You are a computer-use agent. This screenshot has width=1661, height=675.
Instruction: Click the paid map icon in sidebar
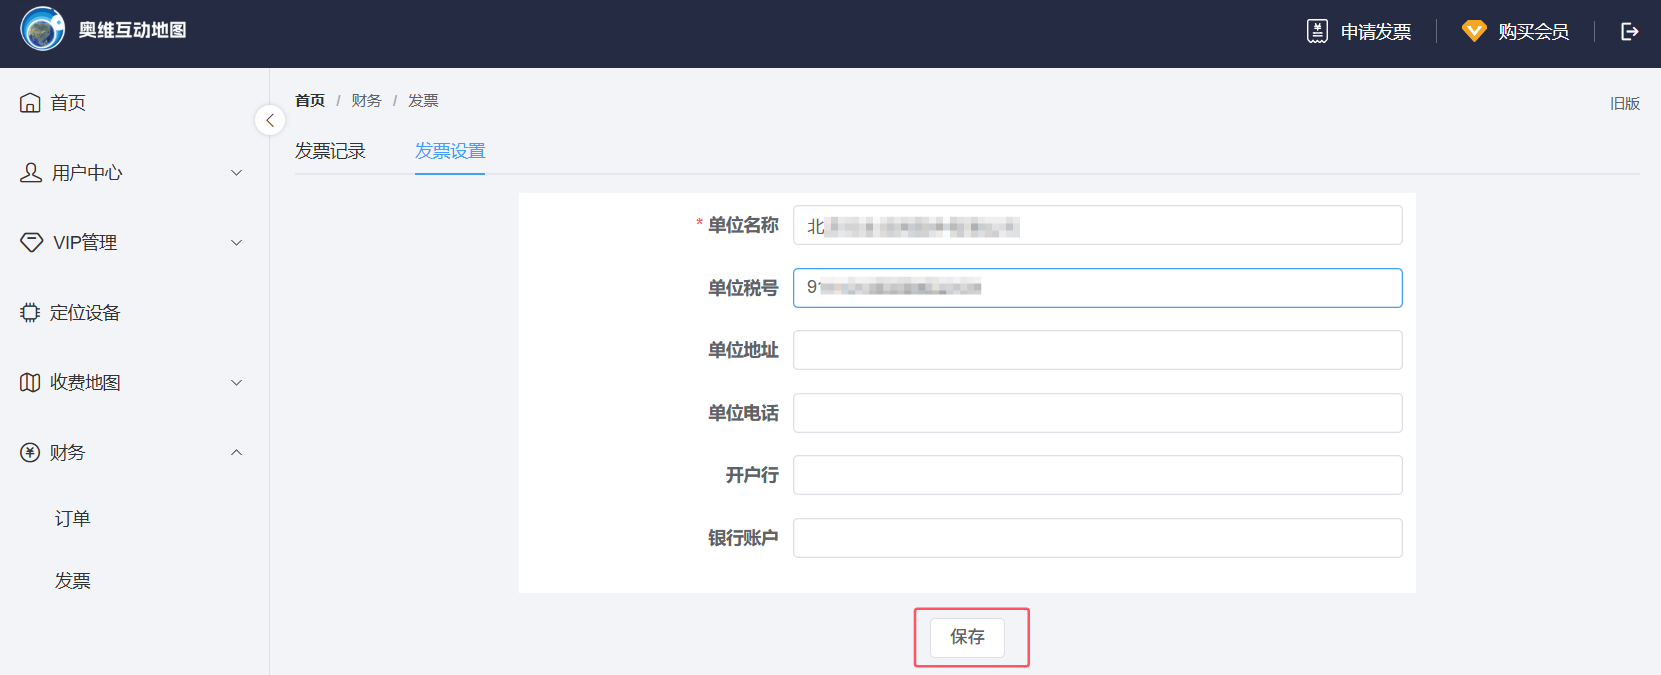(30, 383)
